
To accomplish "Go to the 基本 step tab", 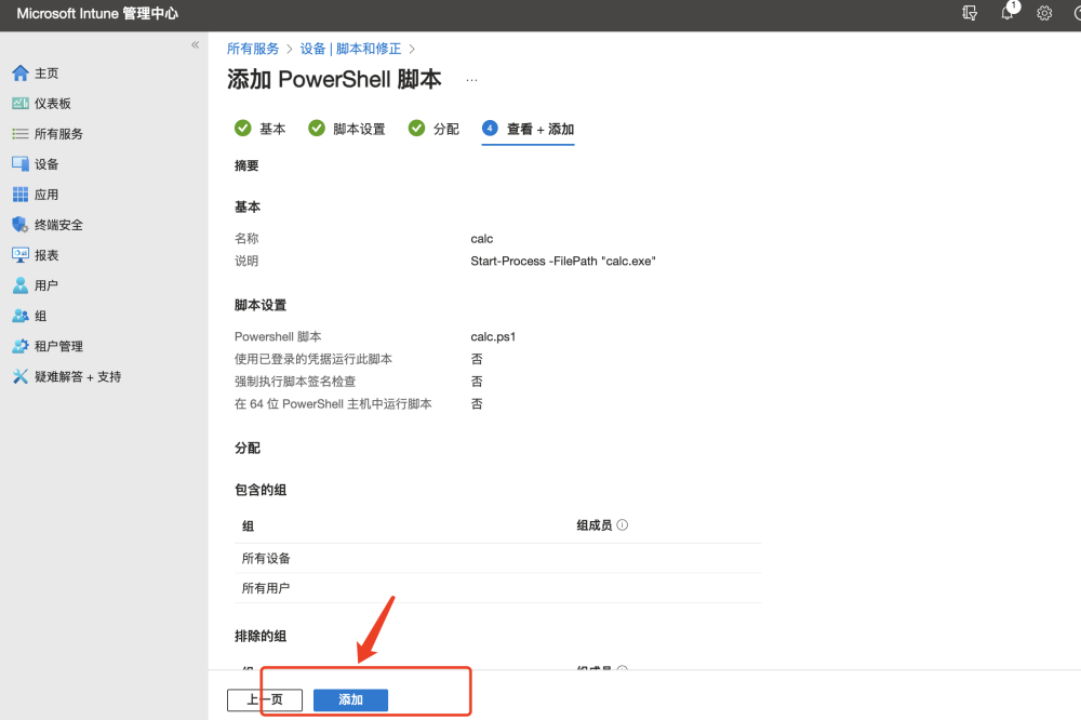I will [260, 129].
